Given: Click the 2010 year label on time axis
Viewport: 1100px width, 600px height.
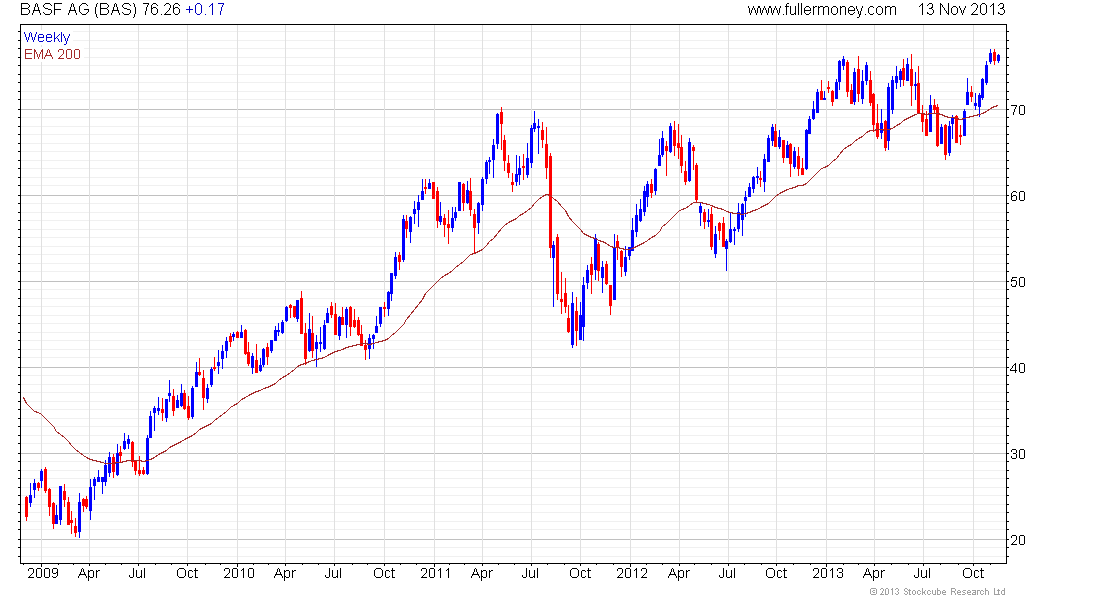Looking at the screenshot, I should 239,573.
